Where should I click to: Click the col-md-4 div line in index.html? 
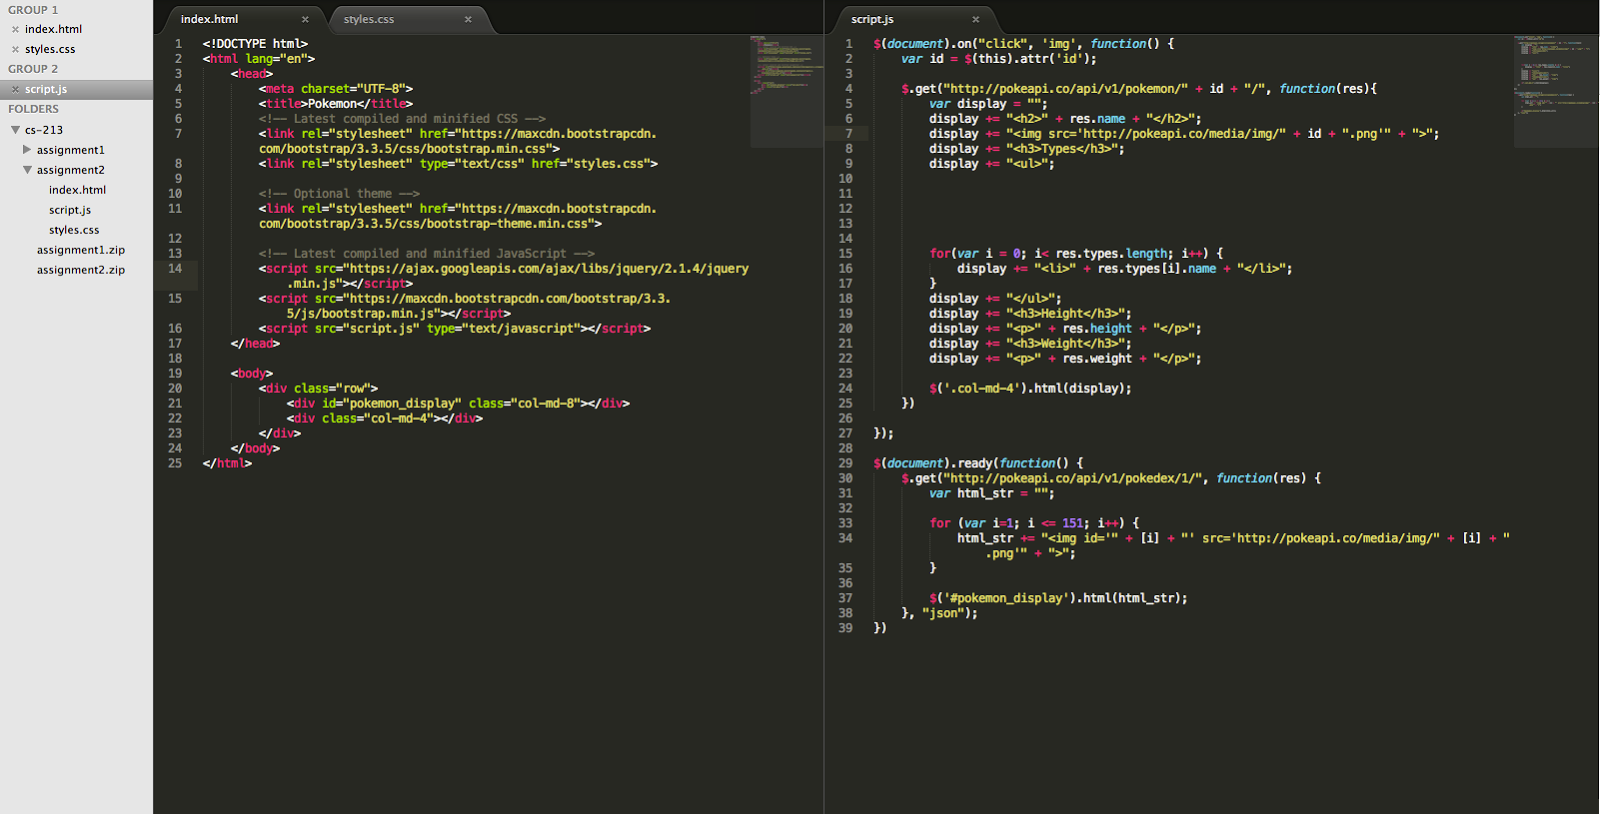(x=385, y=419)
